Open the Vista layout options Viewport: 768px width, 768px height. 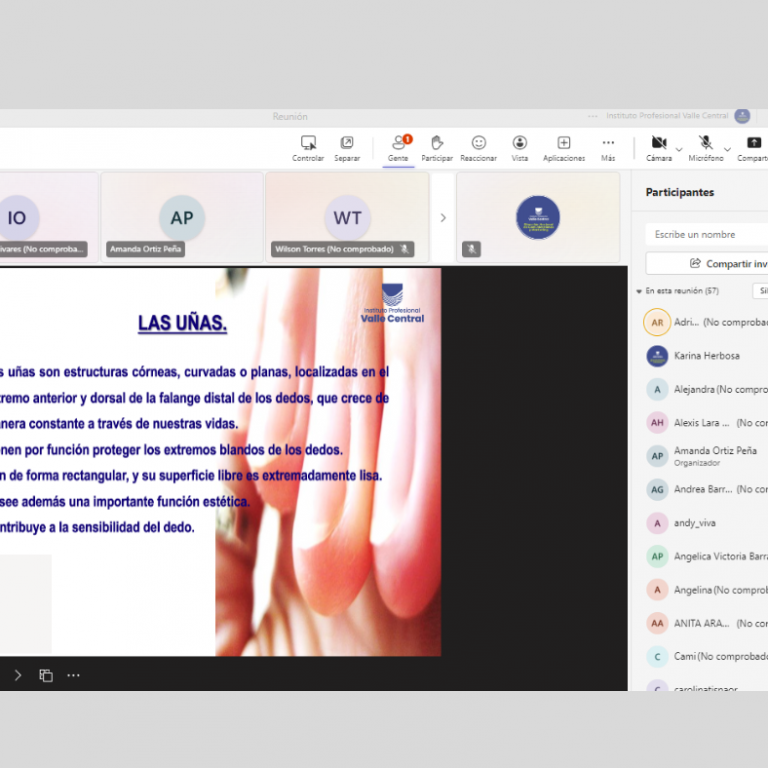(x=520, y=143)
